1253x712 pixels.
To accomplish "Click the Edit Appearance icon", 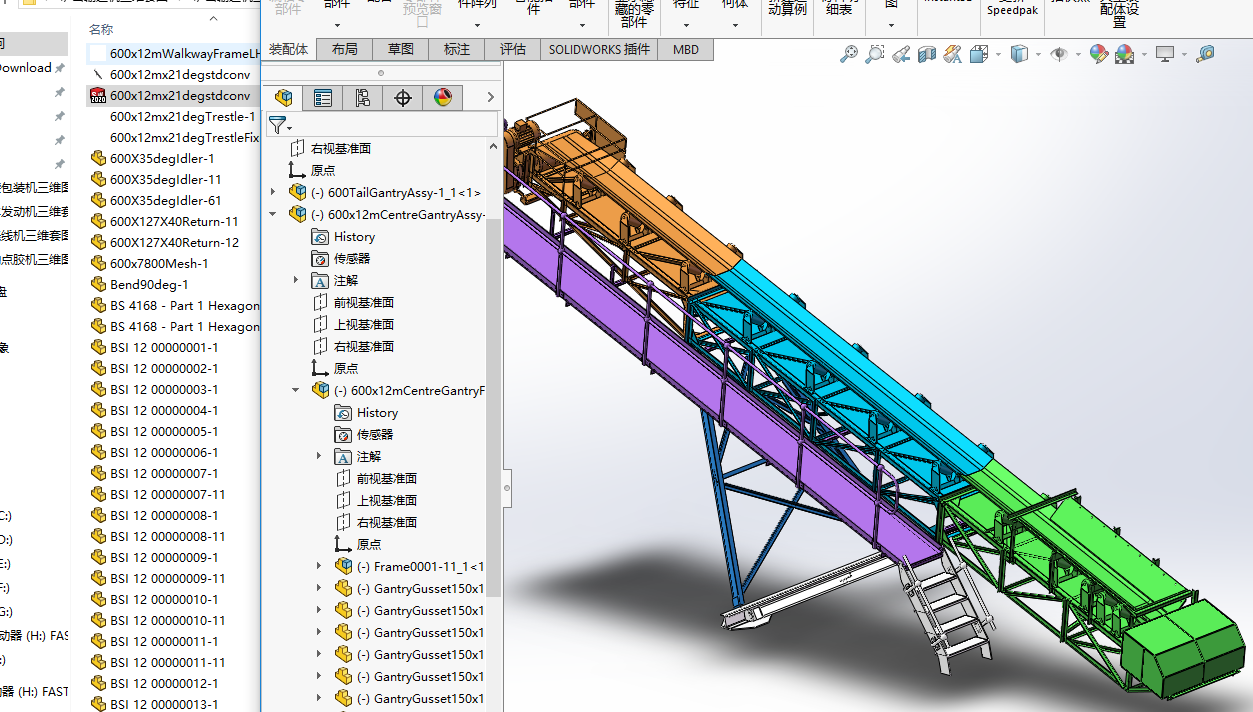I will pos(1098,54).
